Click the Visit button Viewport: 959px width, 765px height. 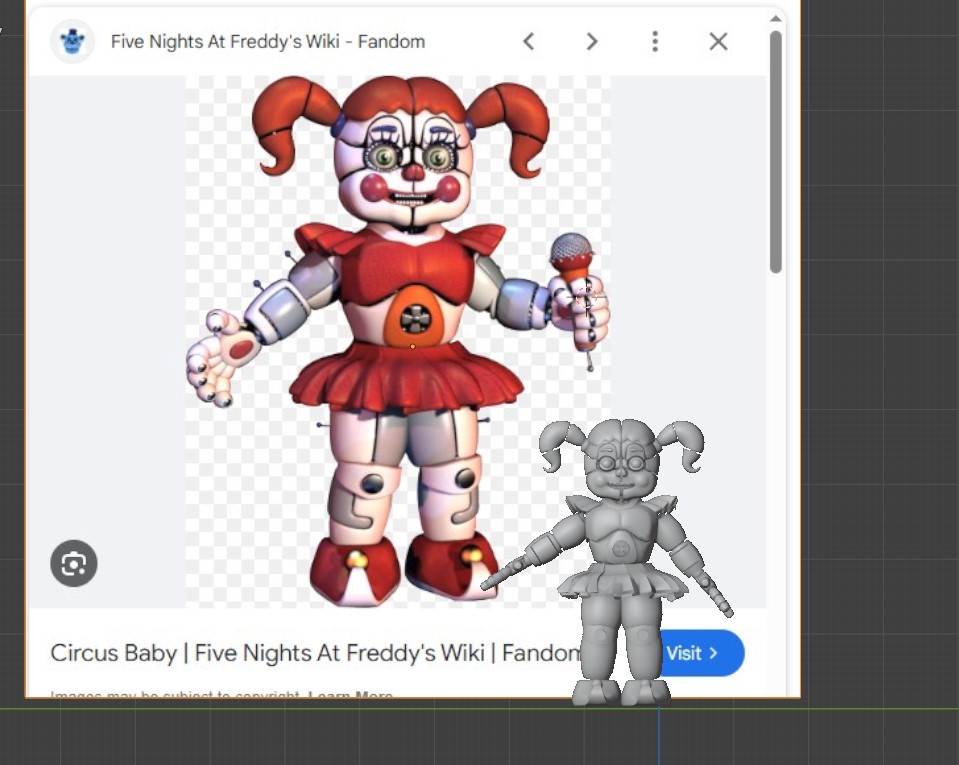coord(702,653)
